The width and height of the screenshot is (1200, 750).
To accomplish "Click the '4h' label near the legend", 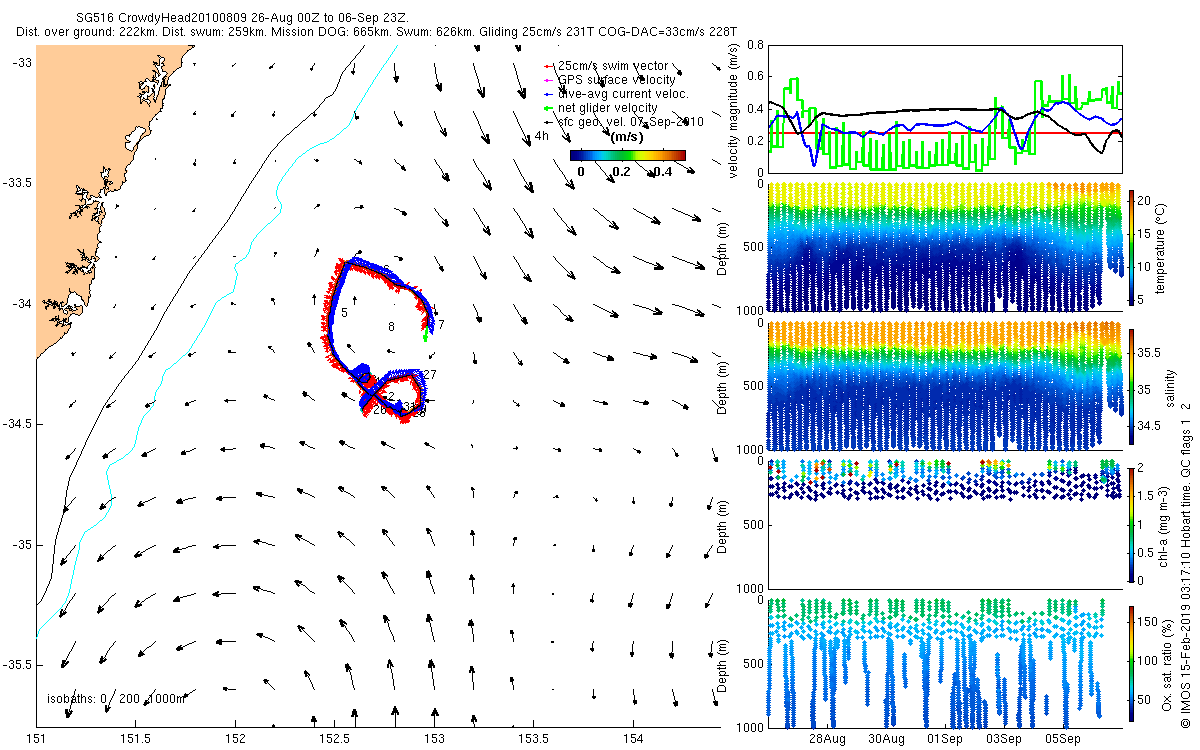I will pyautogui.click(x=542, y=136).
